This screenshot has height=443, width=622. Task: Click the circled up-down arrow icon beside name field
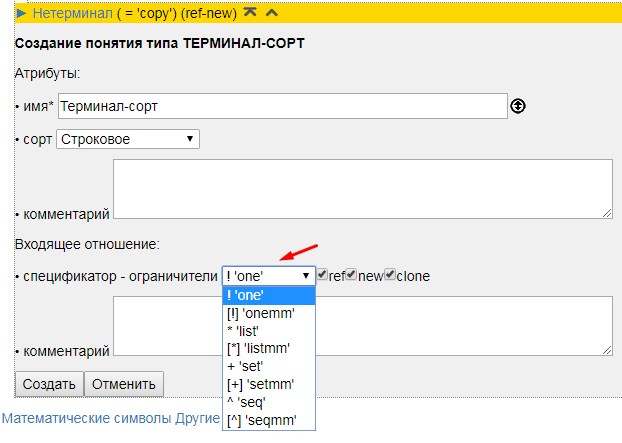(x=518, y=105)
